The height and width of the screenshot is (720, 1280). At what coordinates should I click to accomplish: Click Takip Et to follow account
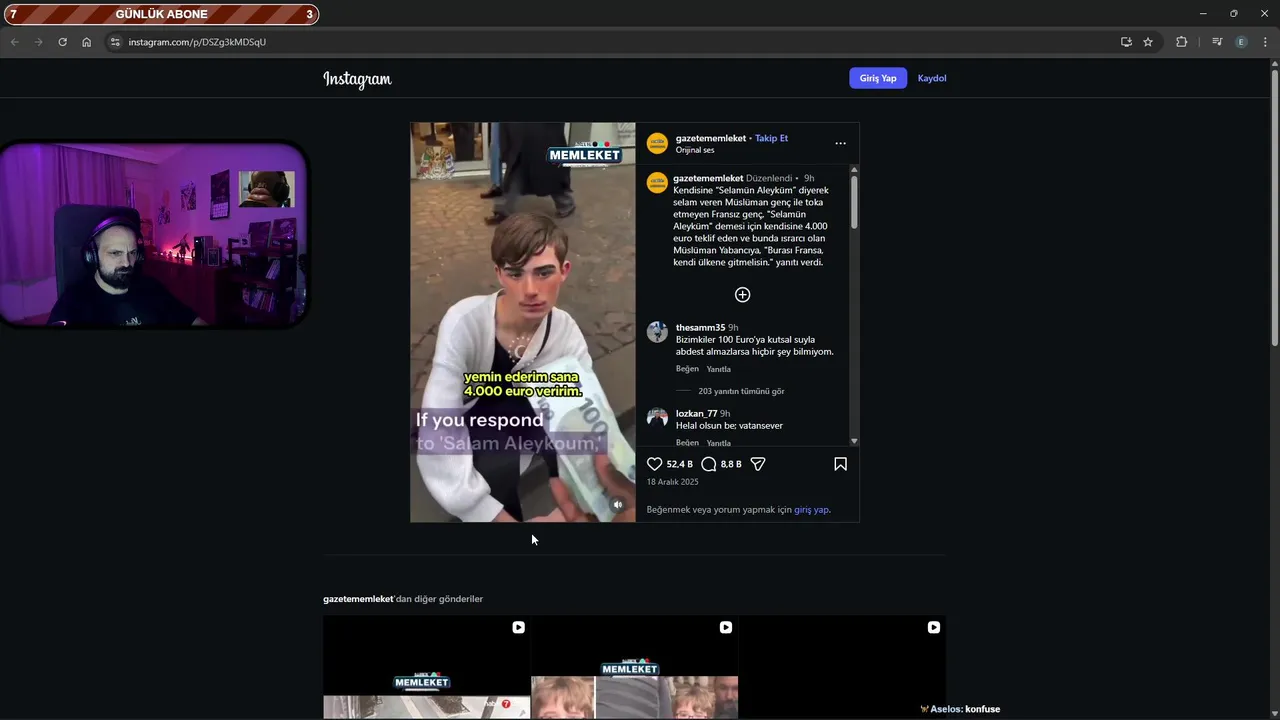point(771,138)
